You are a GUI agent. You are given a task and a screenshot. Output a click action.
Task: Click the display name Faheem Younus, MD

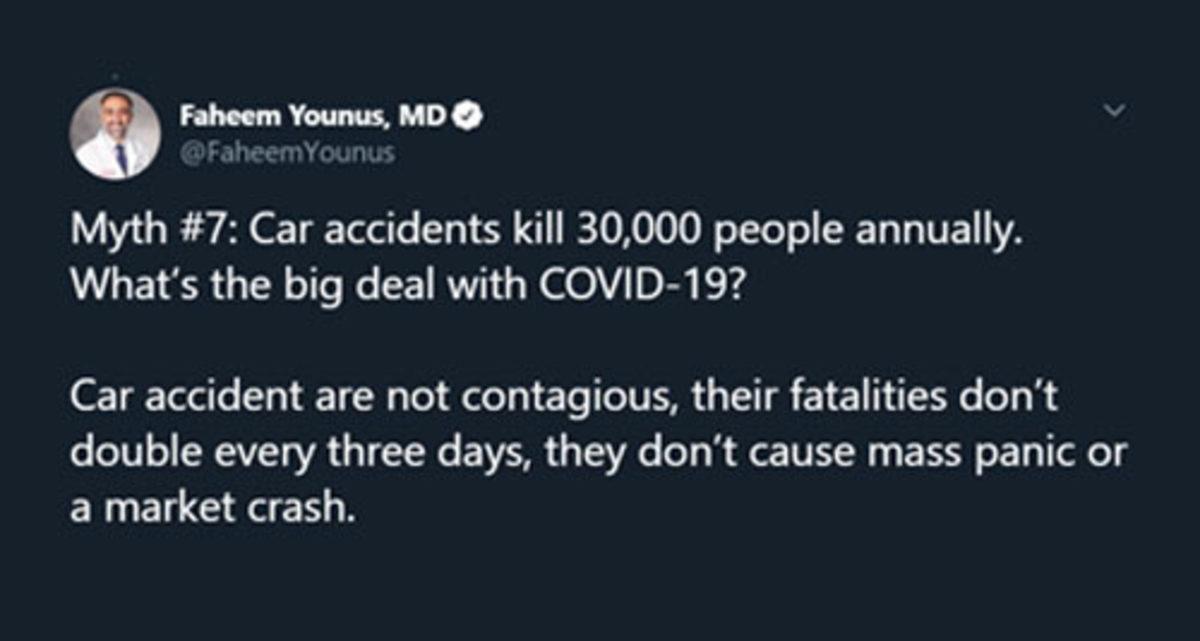coord(316,118)
